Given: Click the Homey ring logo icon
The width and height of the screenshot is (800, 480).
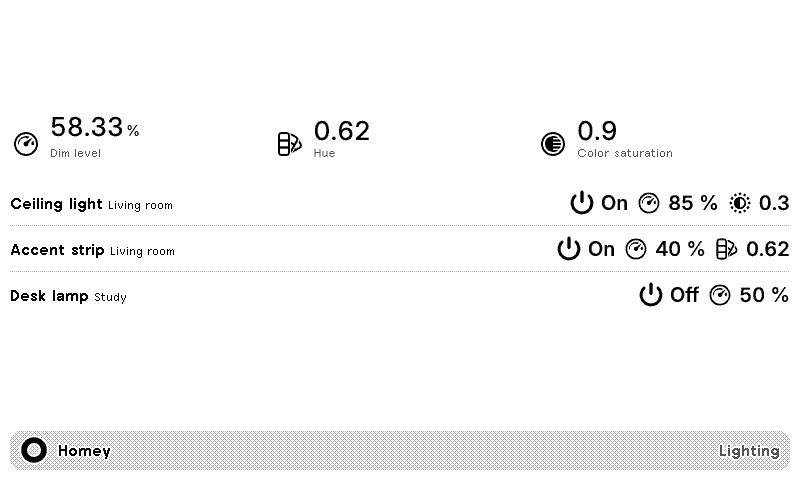Looking at the screenshot, I should [x=34, y=450].
